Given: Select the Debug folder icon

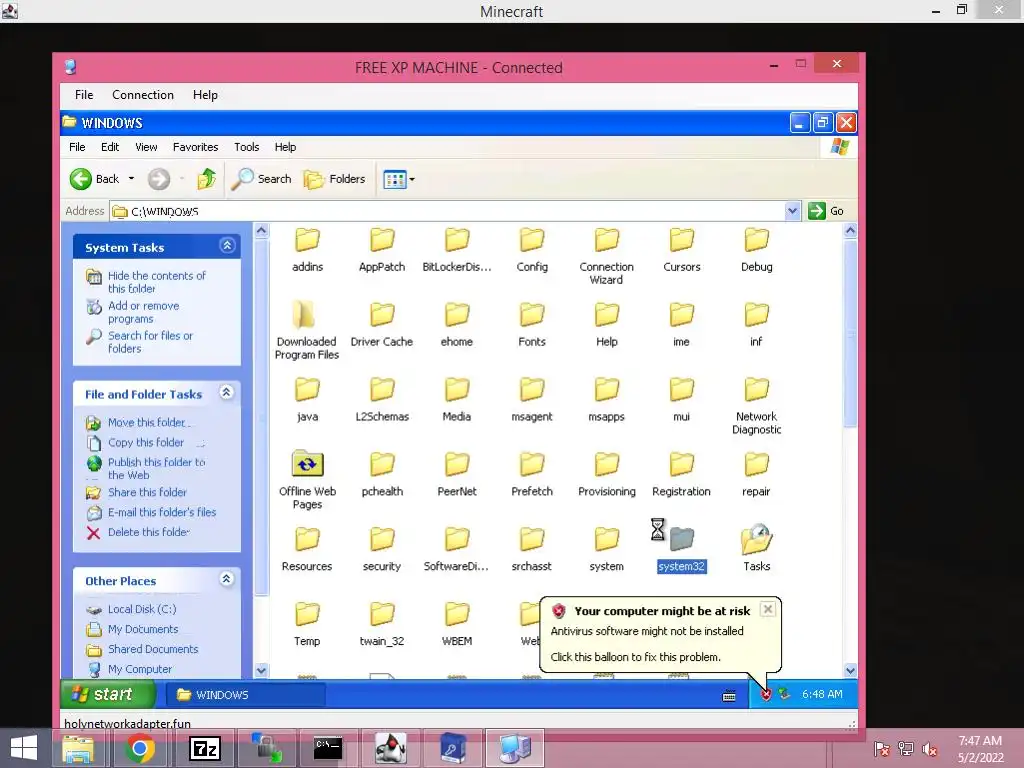Looking at the screenshot, I should 756,240.
